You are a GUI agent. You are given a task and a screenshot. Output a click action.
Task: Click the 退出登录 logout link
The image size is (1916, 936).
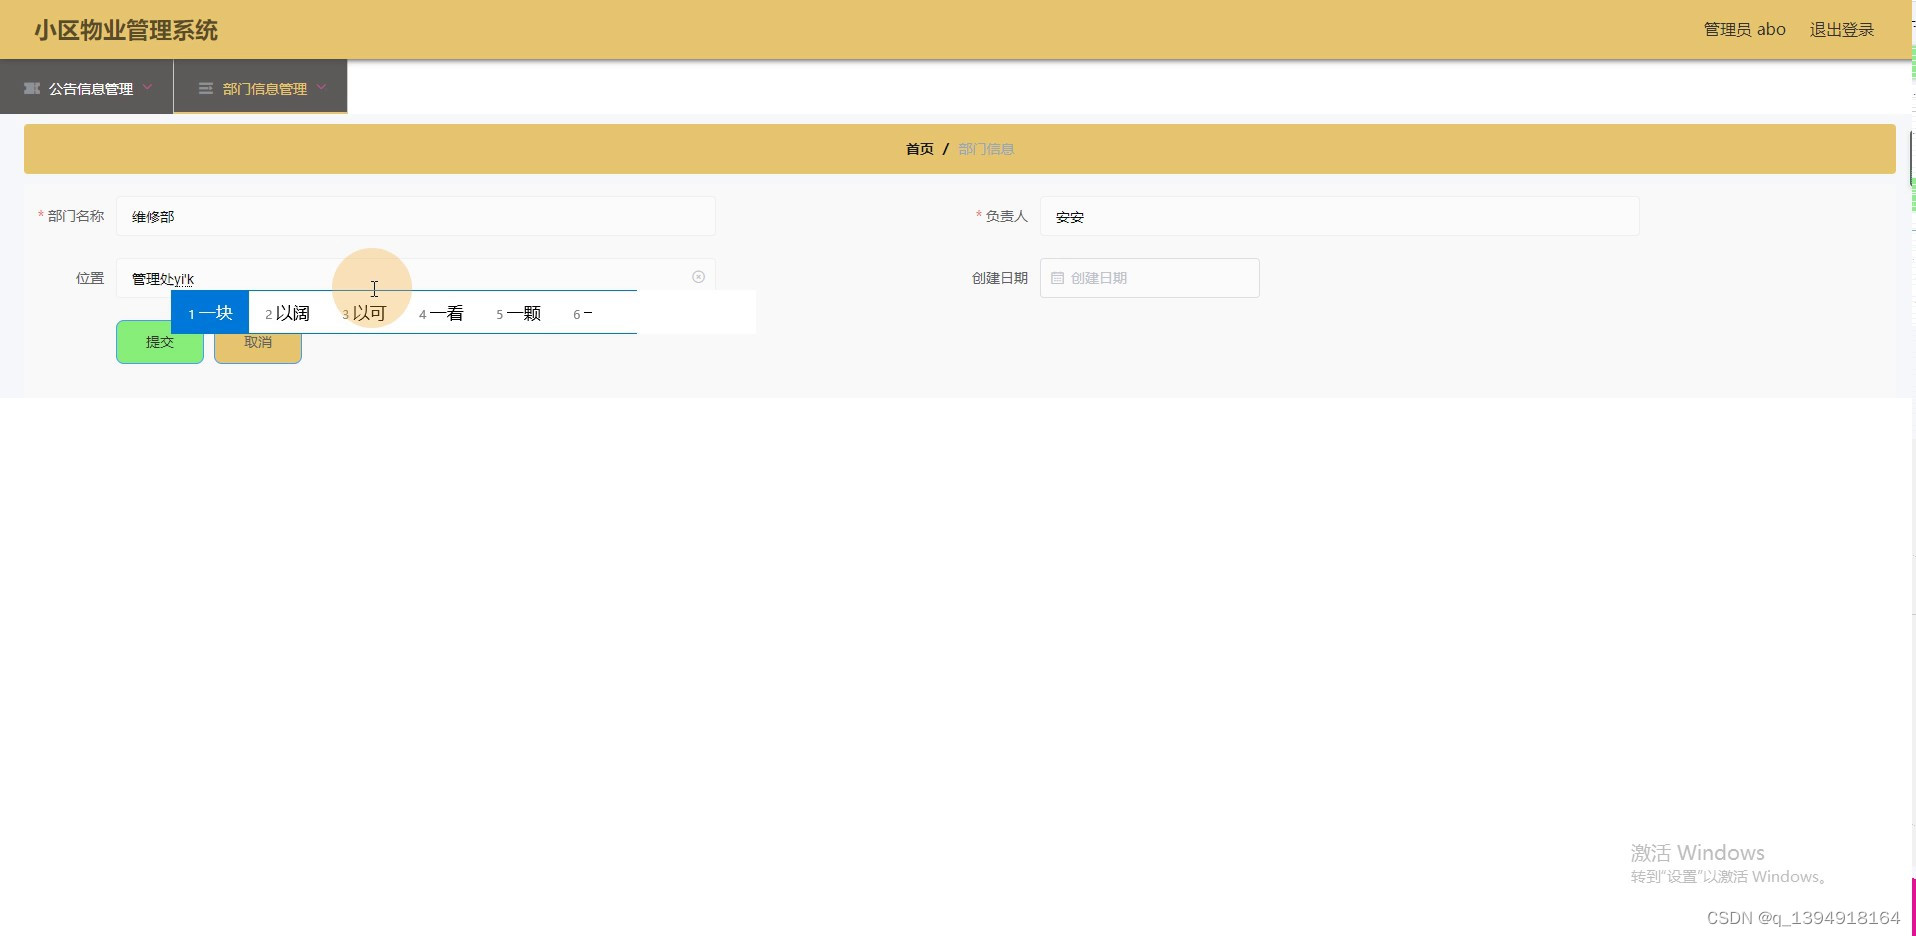click(1841, 29)
